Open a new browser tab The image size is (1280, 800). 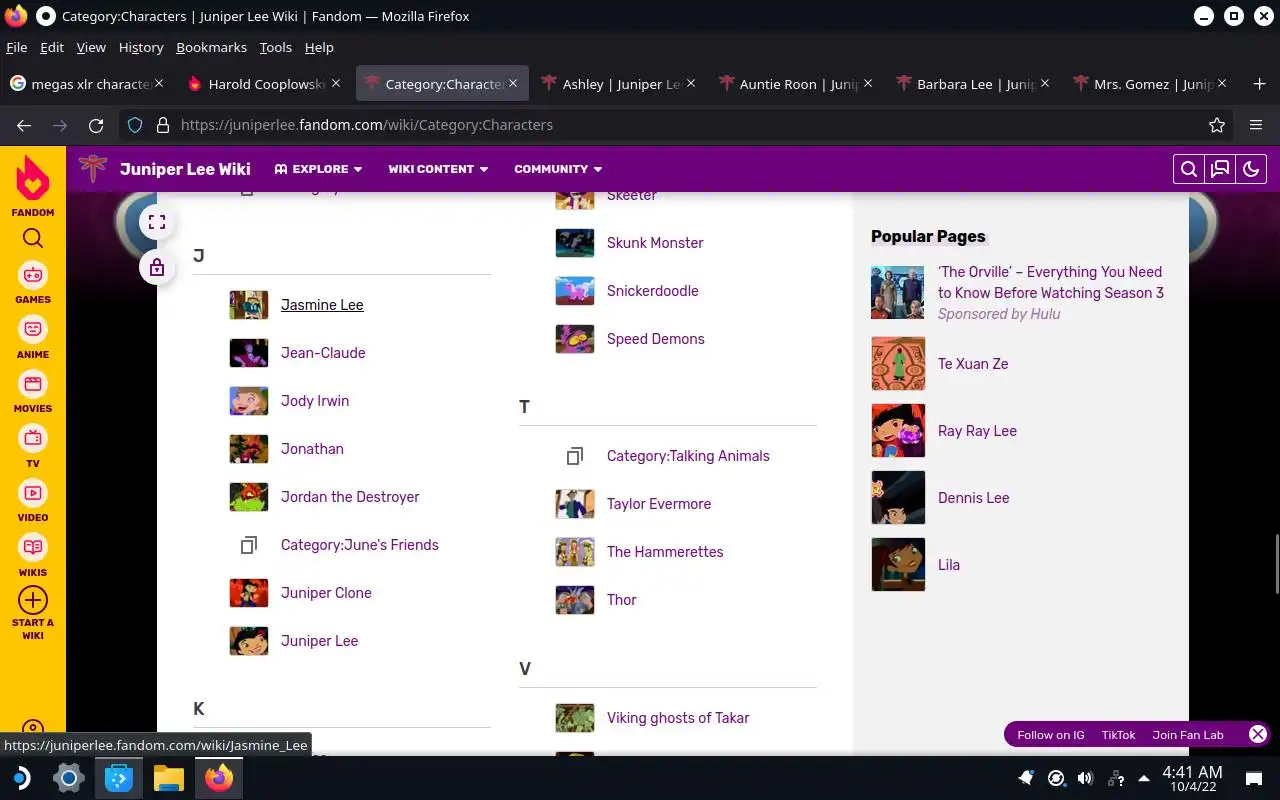pyautogui.click(x=1259, y=84)
